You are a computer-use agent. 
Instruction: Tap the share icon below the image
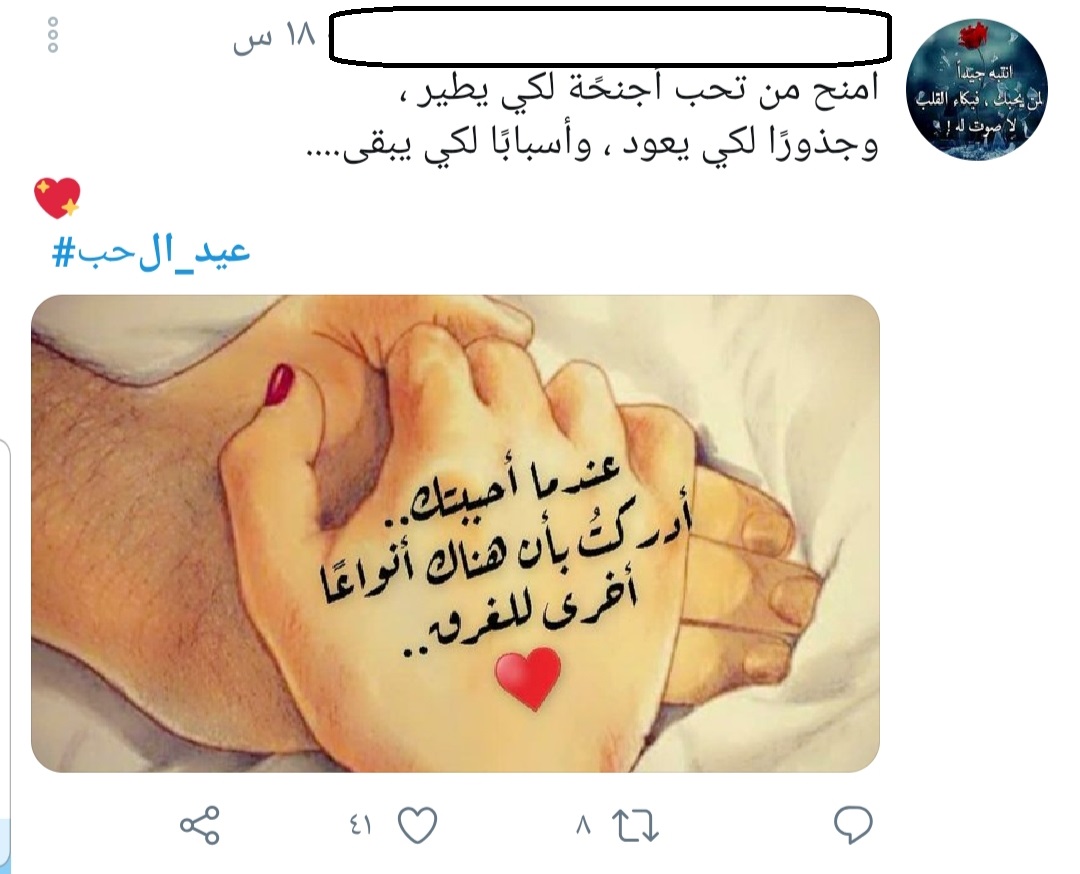click(200, 824)
